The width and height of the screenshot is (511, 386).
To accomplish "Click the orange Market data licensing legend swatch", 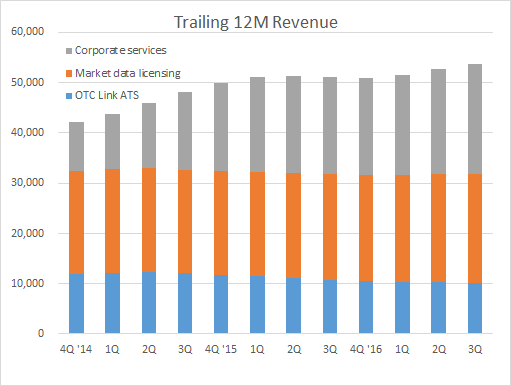I will pos(69,73).
